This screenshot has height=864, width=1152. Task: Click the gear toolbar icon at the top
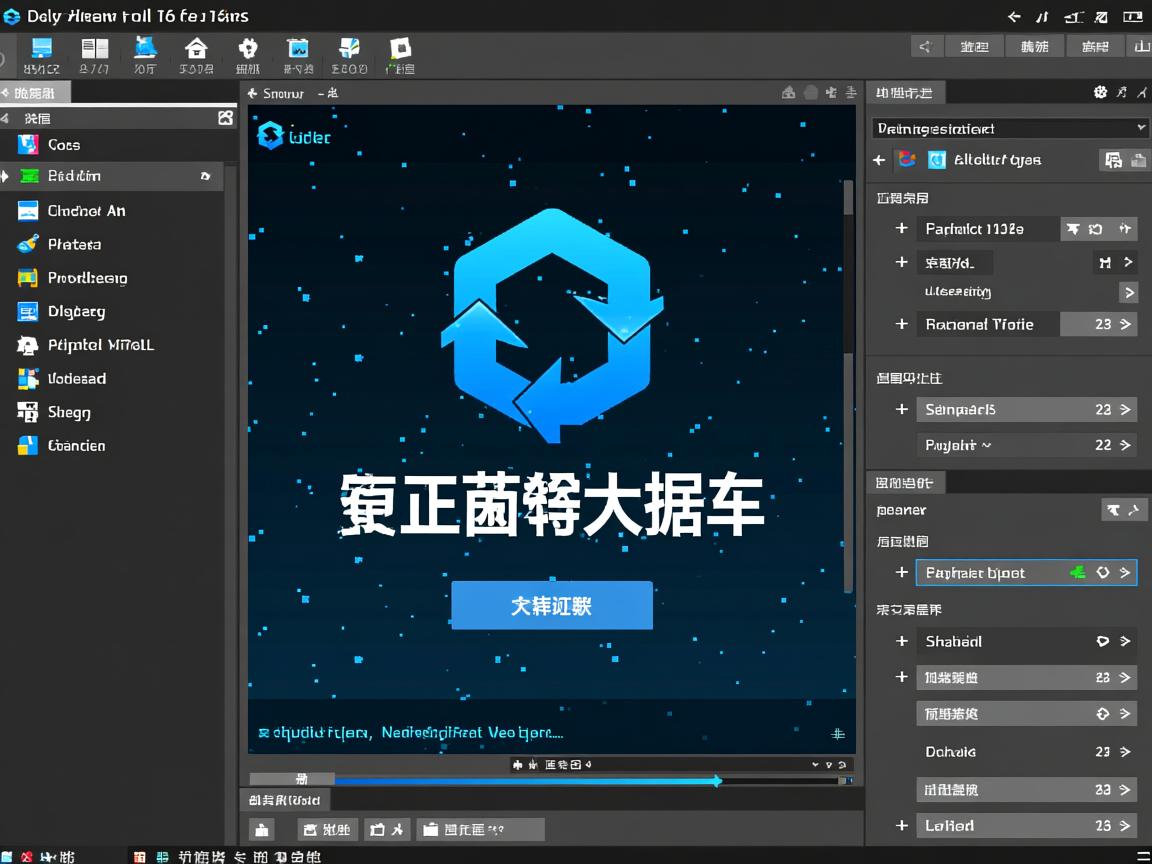tap(248, 48)
